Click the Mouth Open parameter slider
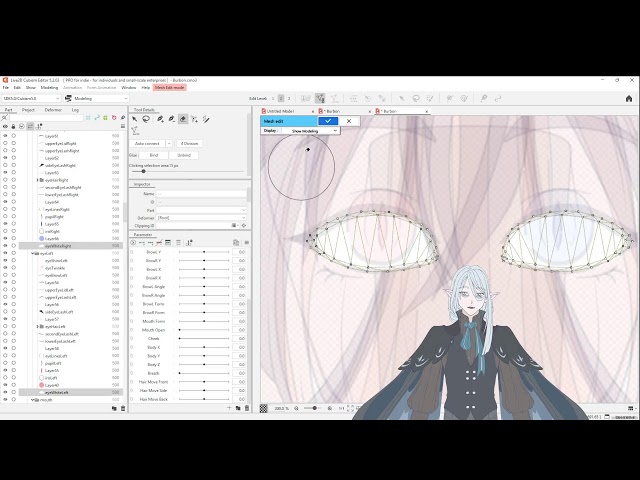 [204, 330]
